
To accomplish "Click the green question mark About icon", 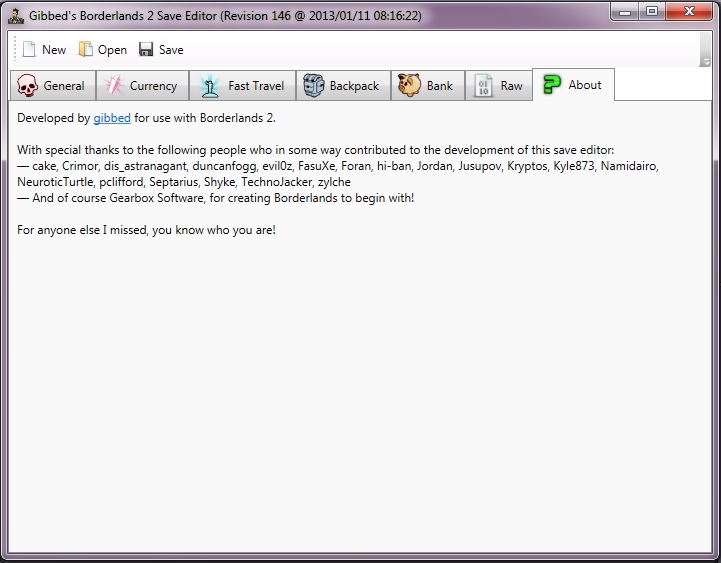I will tap(551, 85).
